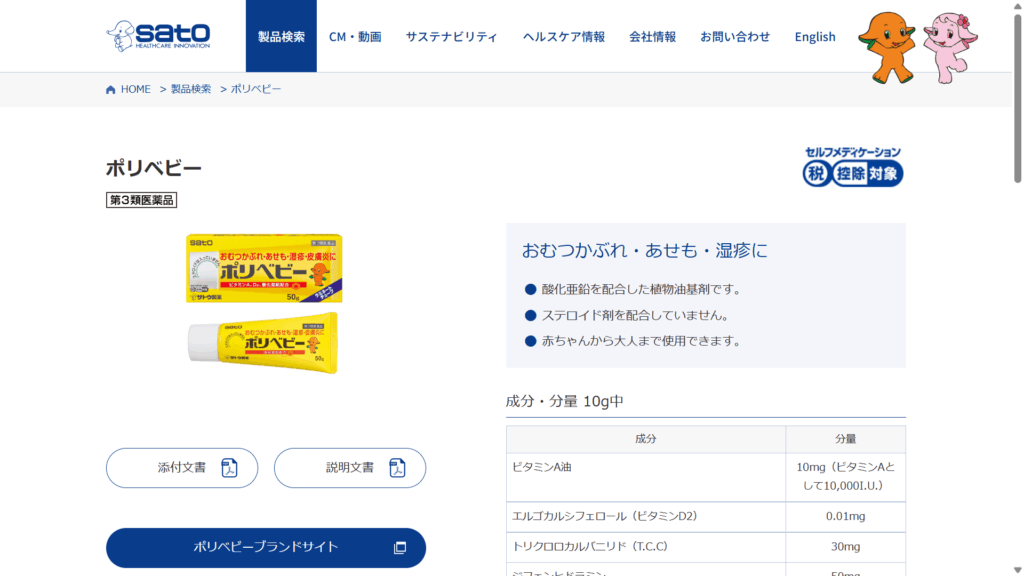Click the 10mg ビタミンA amount cell

[x=846, y=477]
